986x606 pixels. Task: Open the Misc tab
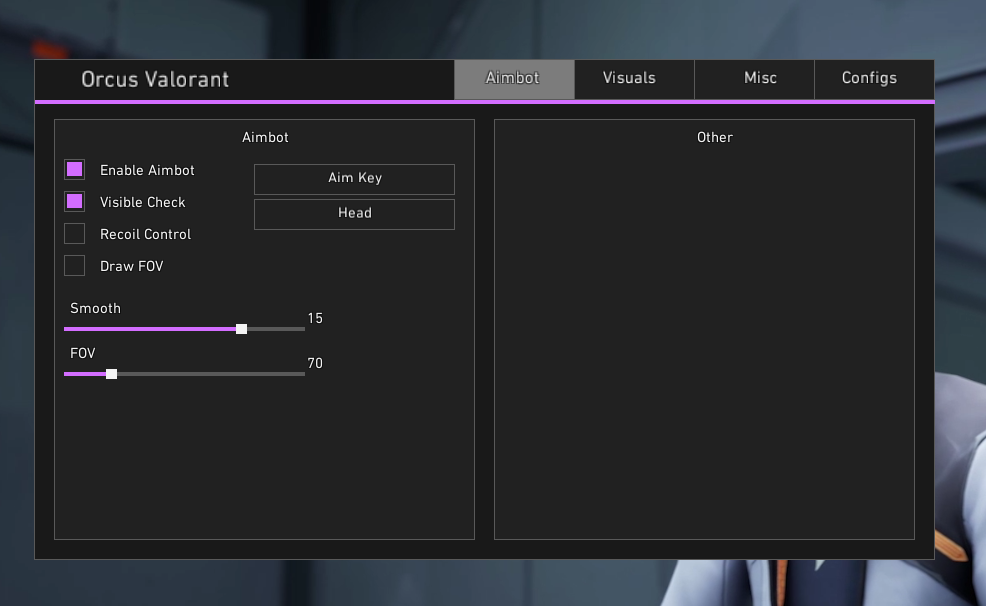tap(754, 79)
